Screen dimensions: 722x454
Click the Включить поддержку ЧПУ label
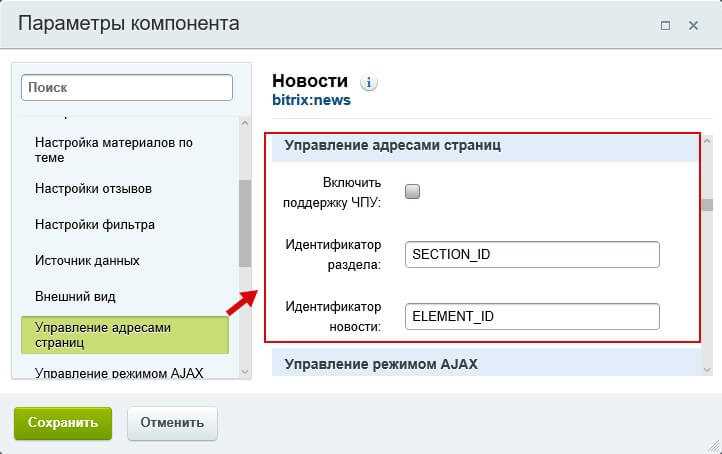(x=332, y=192)
